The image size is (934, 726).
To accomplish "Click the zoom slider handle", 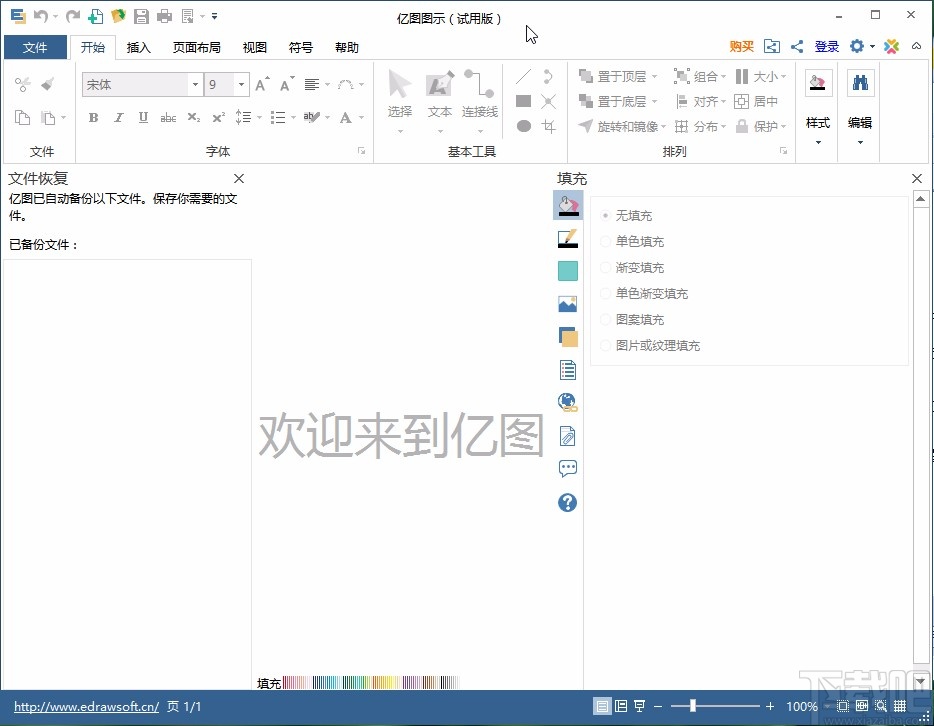I will (692, 706).
